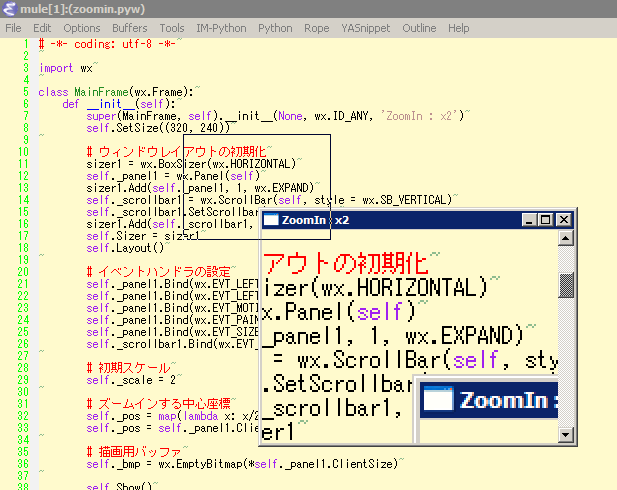Click 'self.Sizer = sizer1' line
The width and height of the screenshot is (617, 490).
coord(142,236)
